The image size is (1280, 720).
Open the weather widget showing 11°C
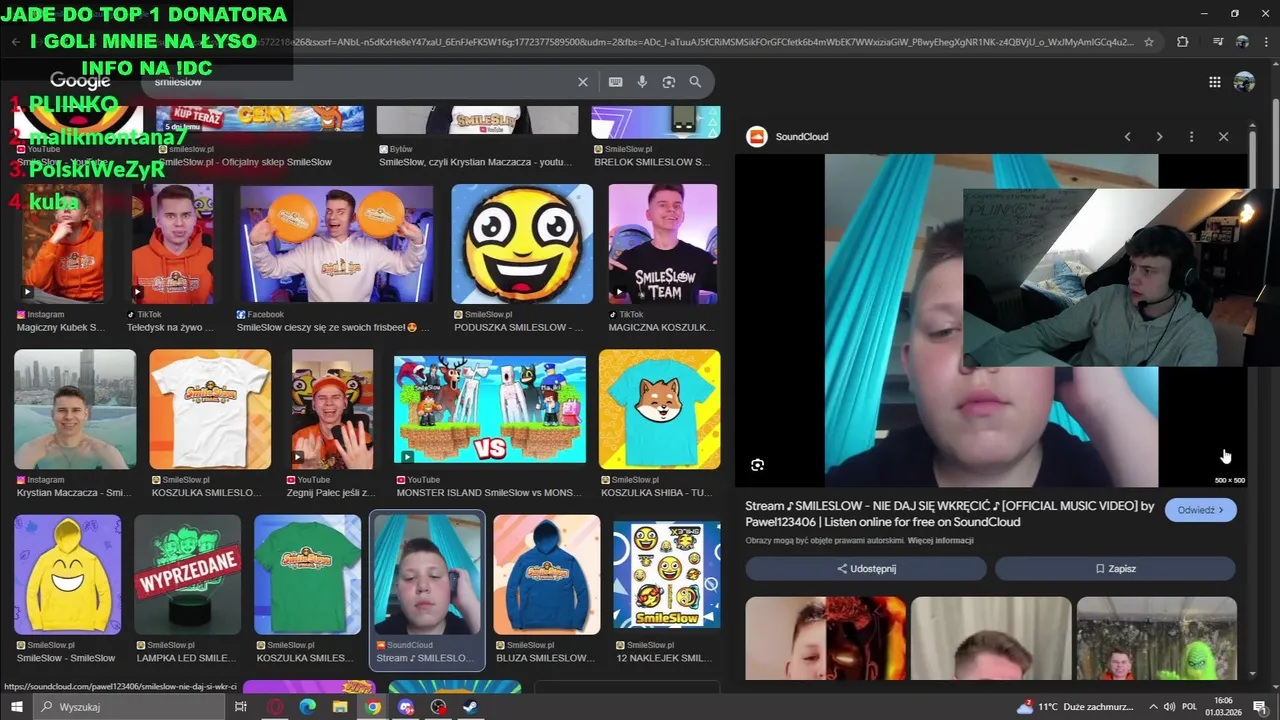1077,707
